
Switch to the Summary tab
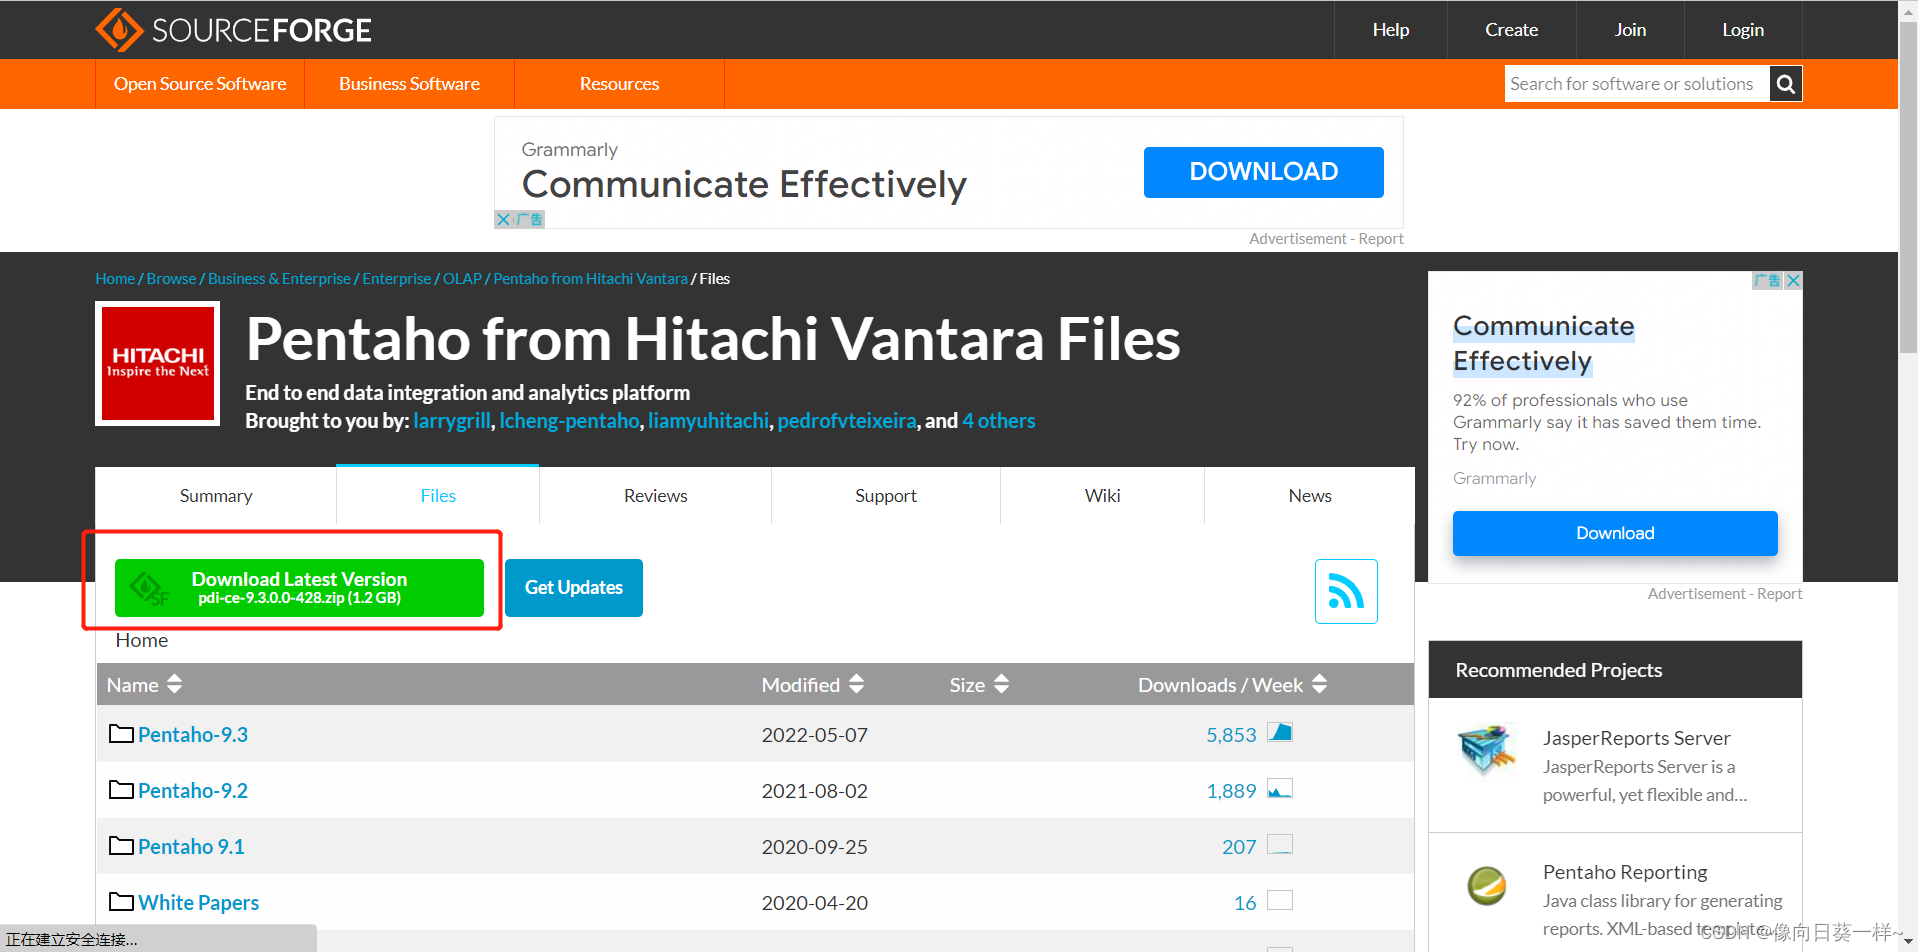click(216, 496)
